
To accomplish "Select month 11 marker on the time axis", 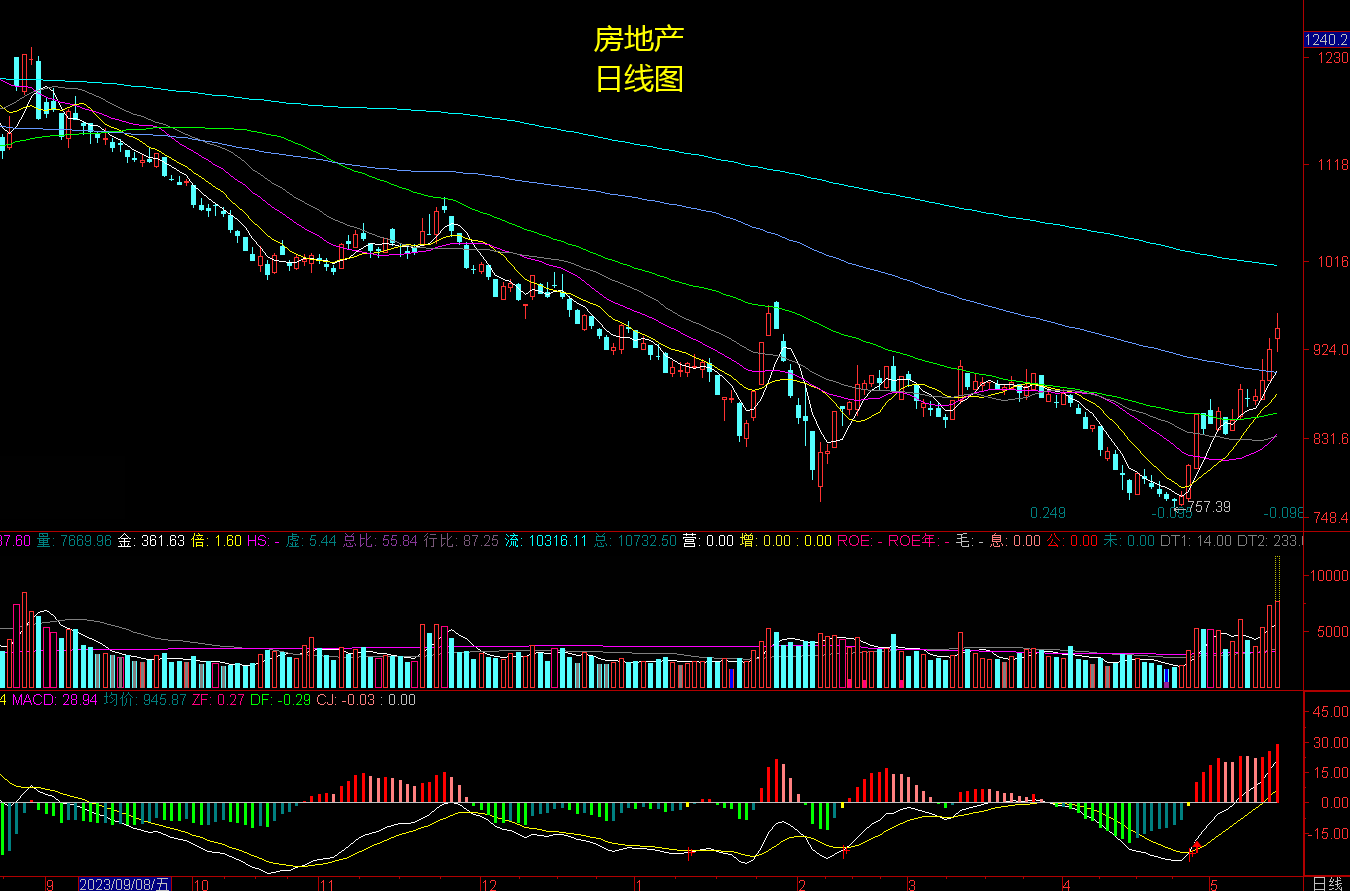I will click(x=326, y=885).
